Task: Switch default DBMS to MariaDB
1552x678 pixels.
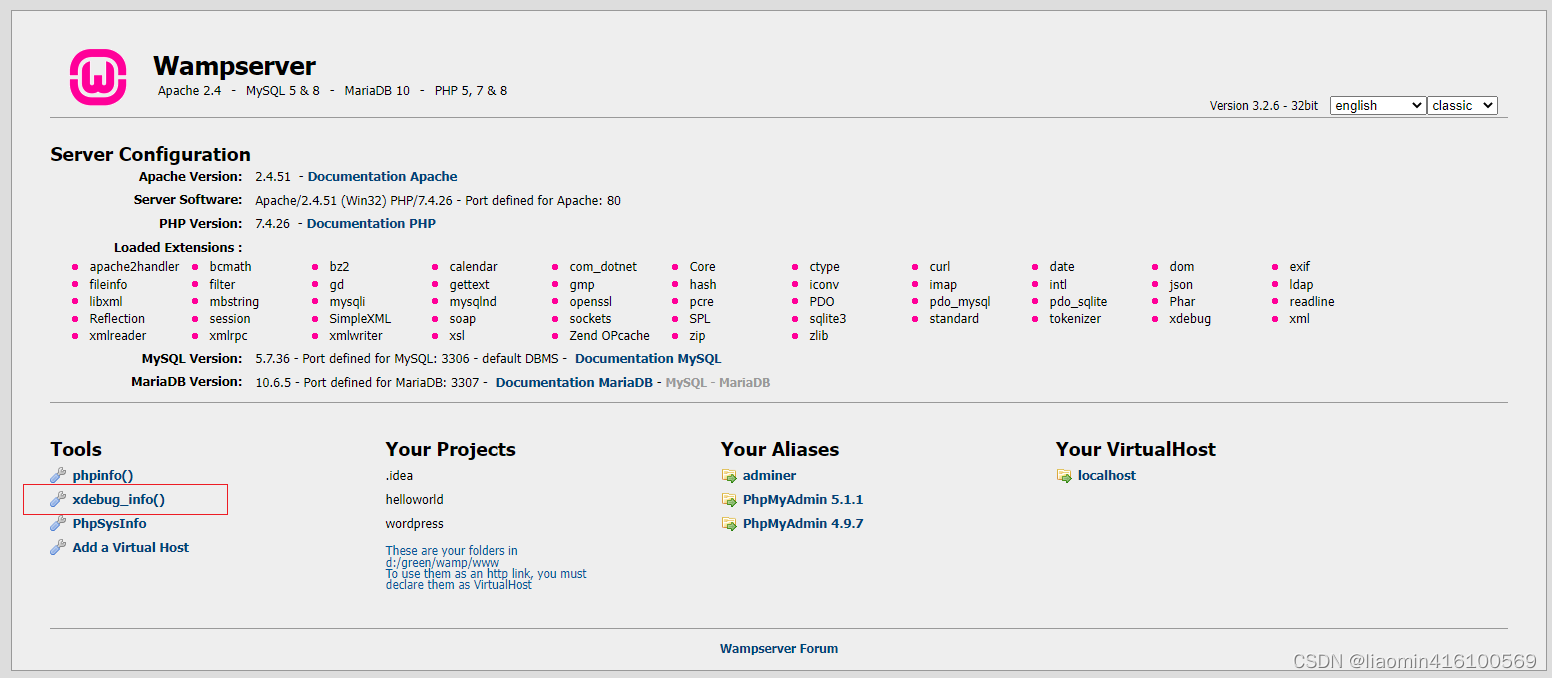Action: point(746,381)
